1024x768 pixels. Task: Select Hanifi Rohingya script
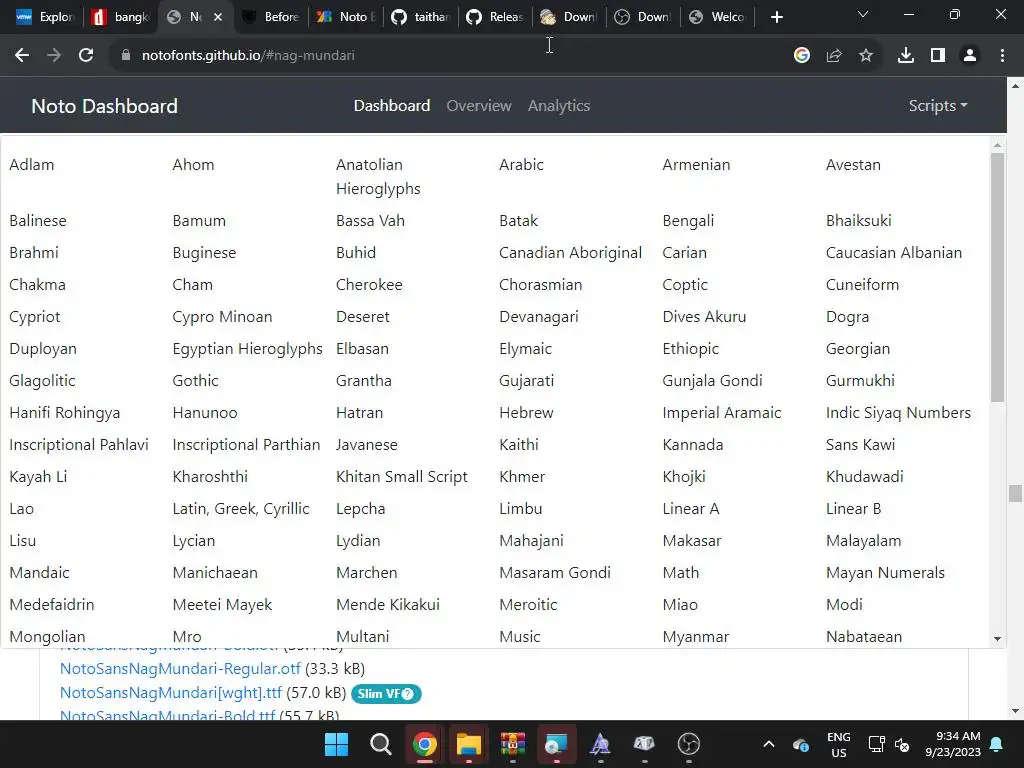point(65,413)
